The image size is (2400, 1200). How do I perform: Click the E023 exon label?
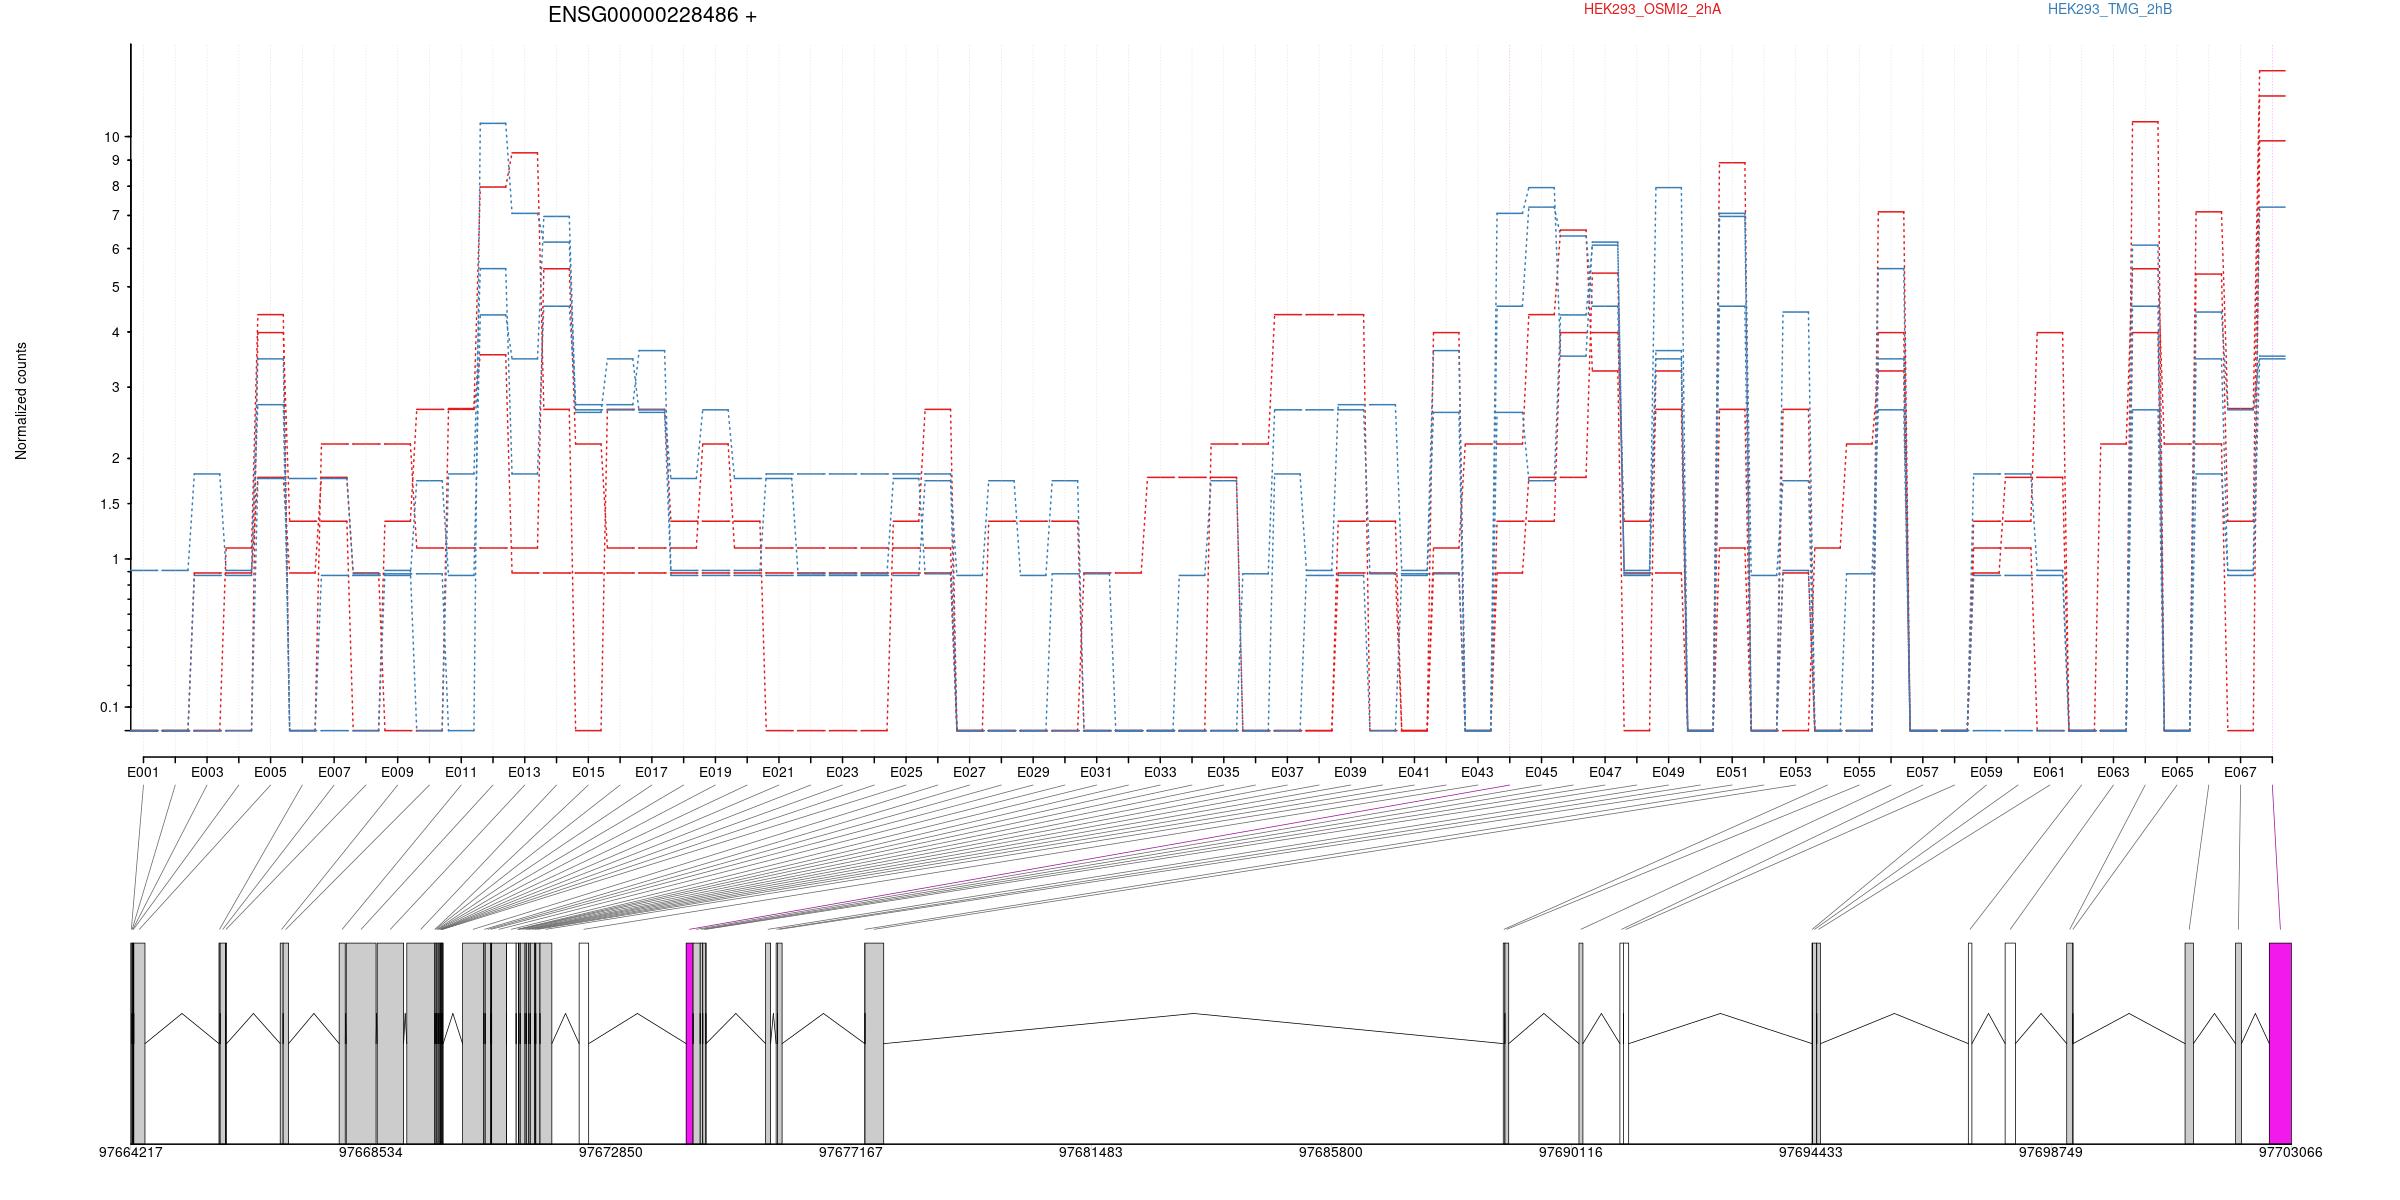842,773
